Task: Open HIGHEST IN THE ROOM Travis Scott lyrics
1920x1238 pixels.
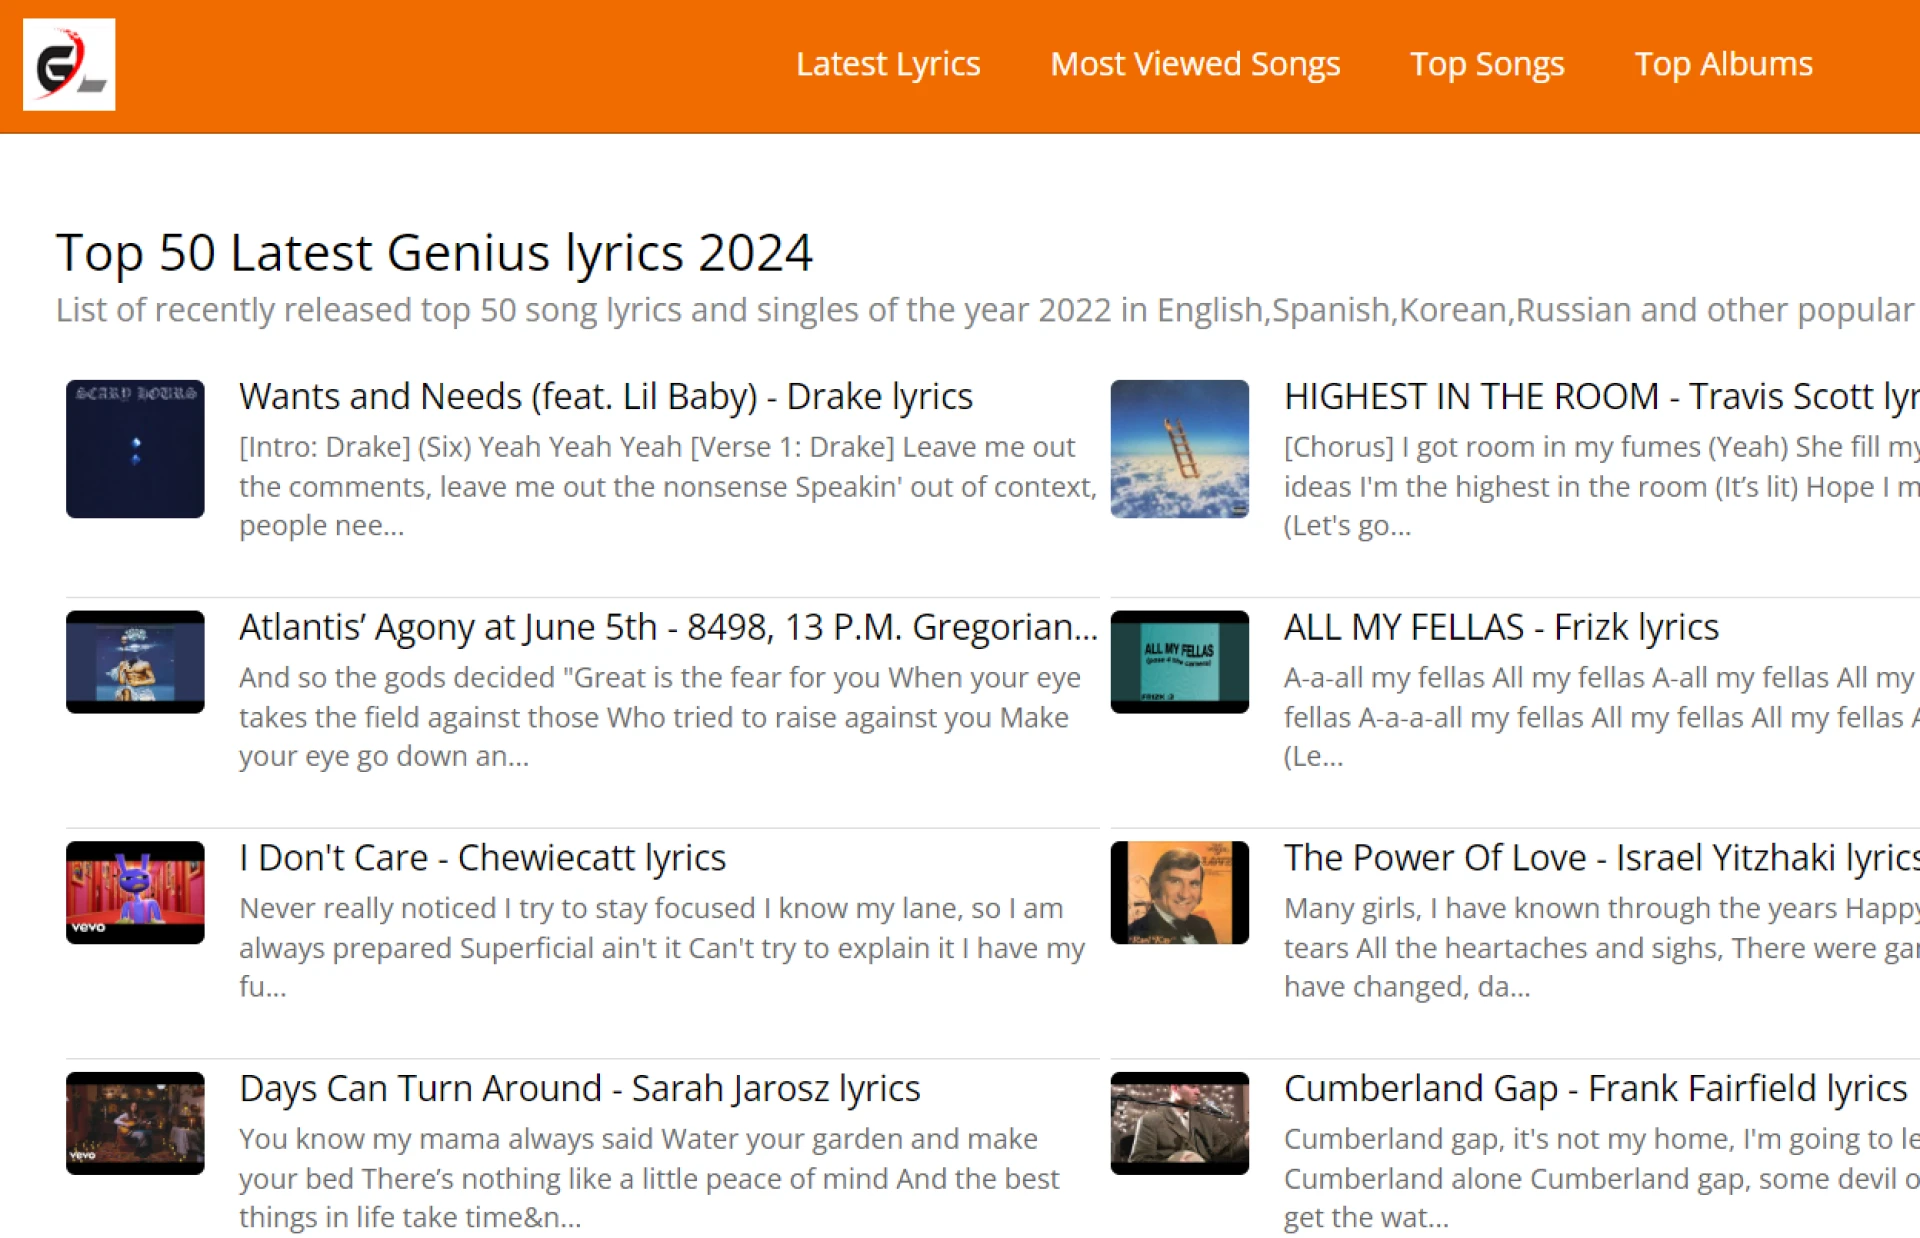Action: (1598, 397)
